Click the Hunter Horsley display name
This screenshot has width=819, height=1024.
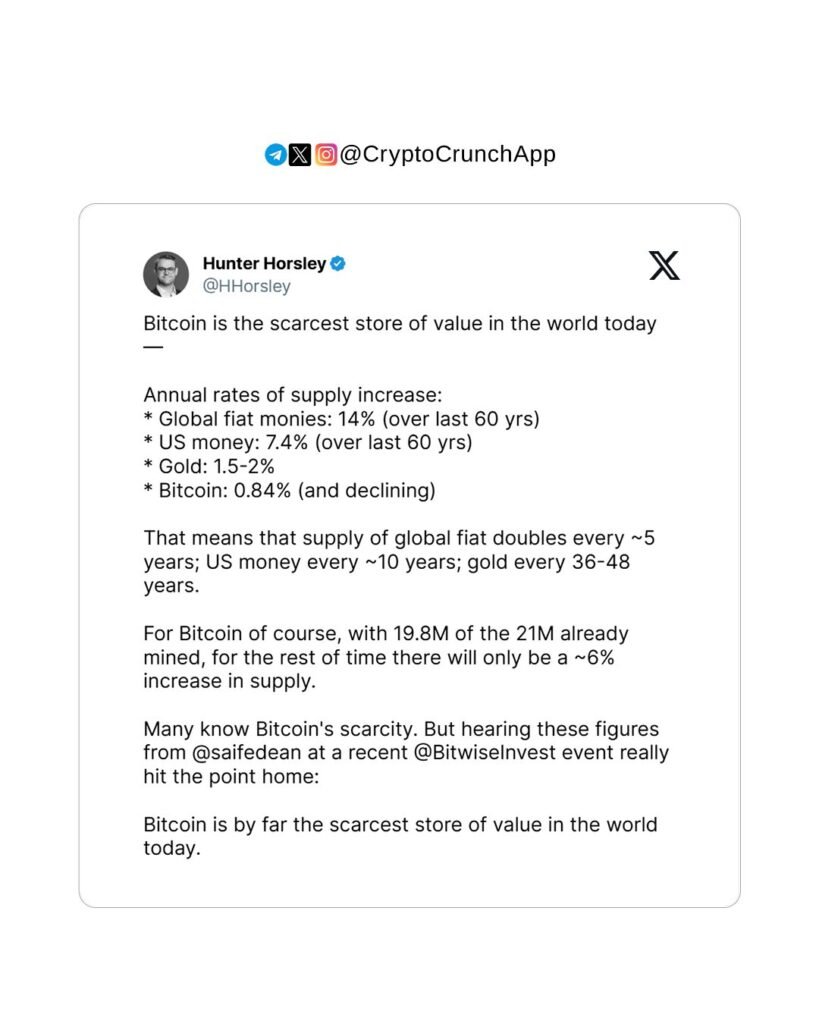coord(264,264)
